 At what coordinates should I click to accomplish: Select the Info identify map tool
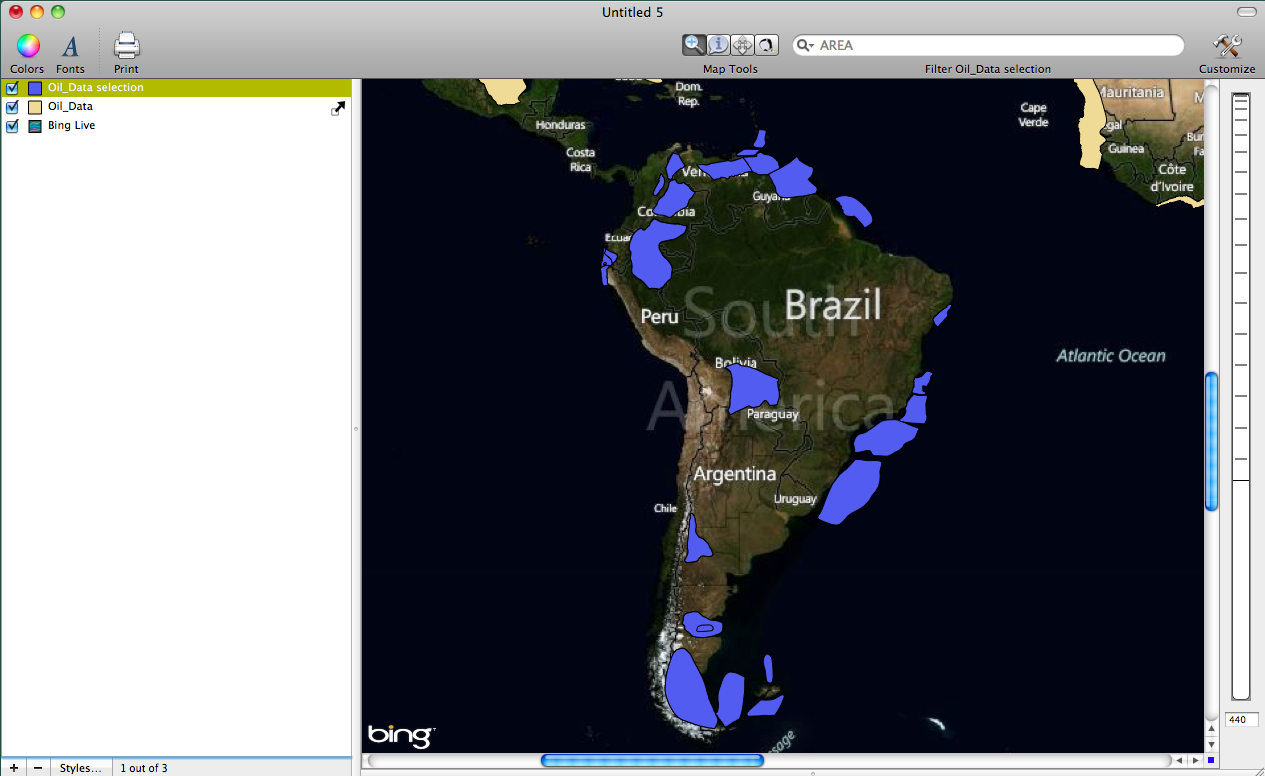[718, 45]
